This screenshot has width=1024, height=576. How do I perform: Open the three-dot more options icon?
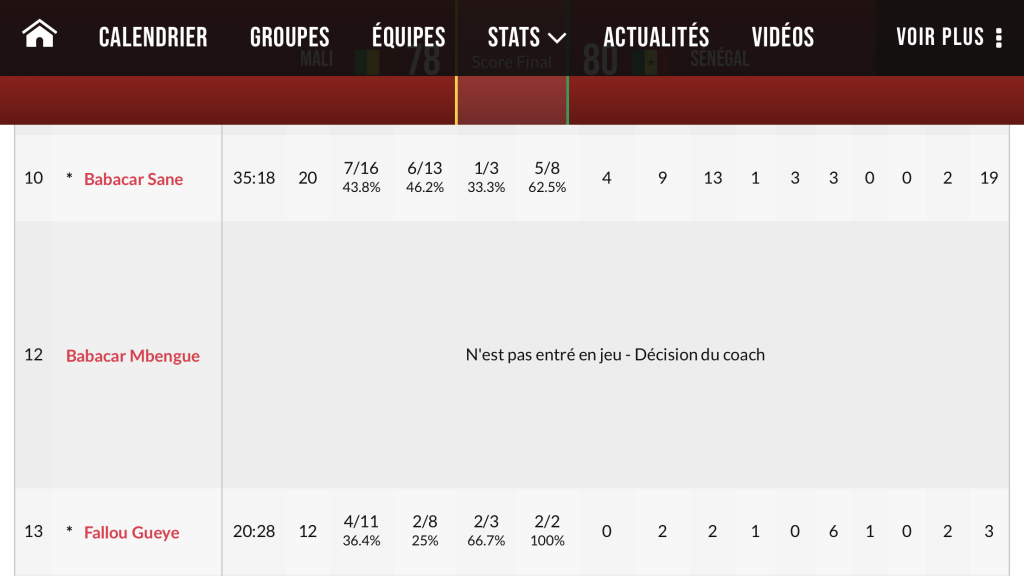999,38
